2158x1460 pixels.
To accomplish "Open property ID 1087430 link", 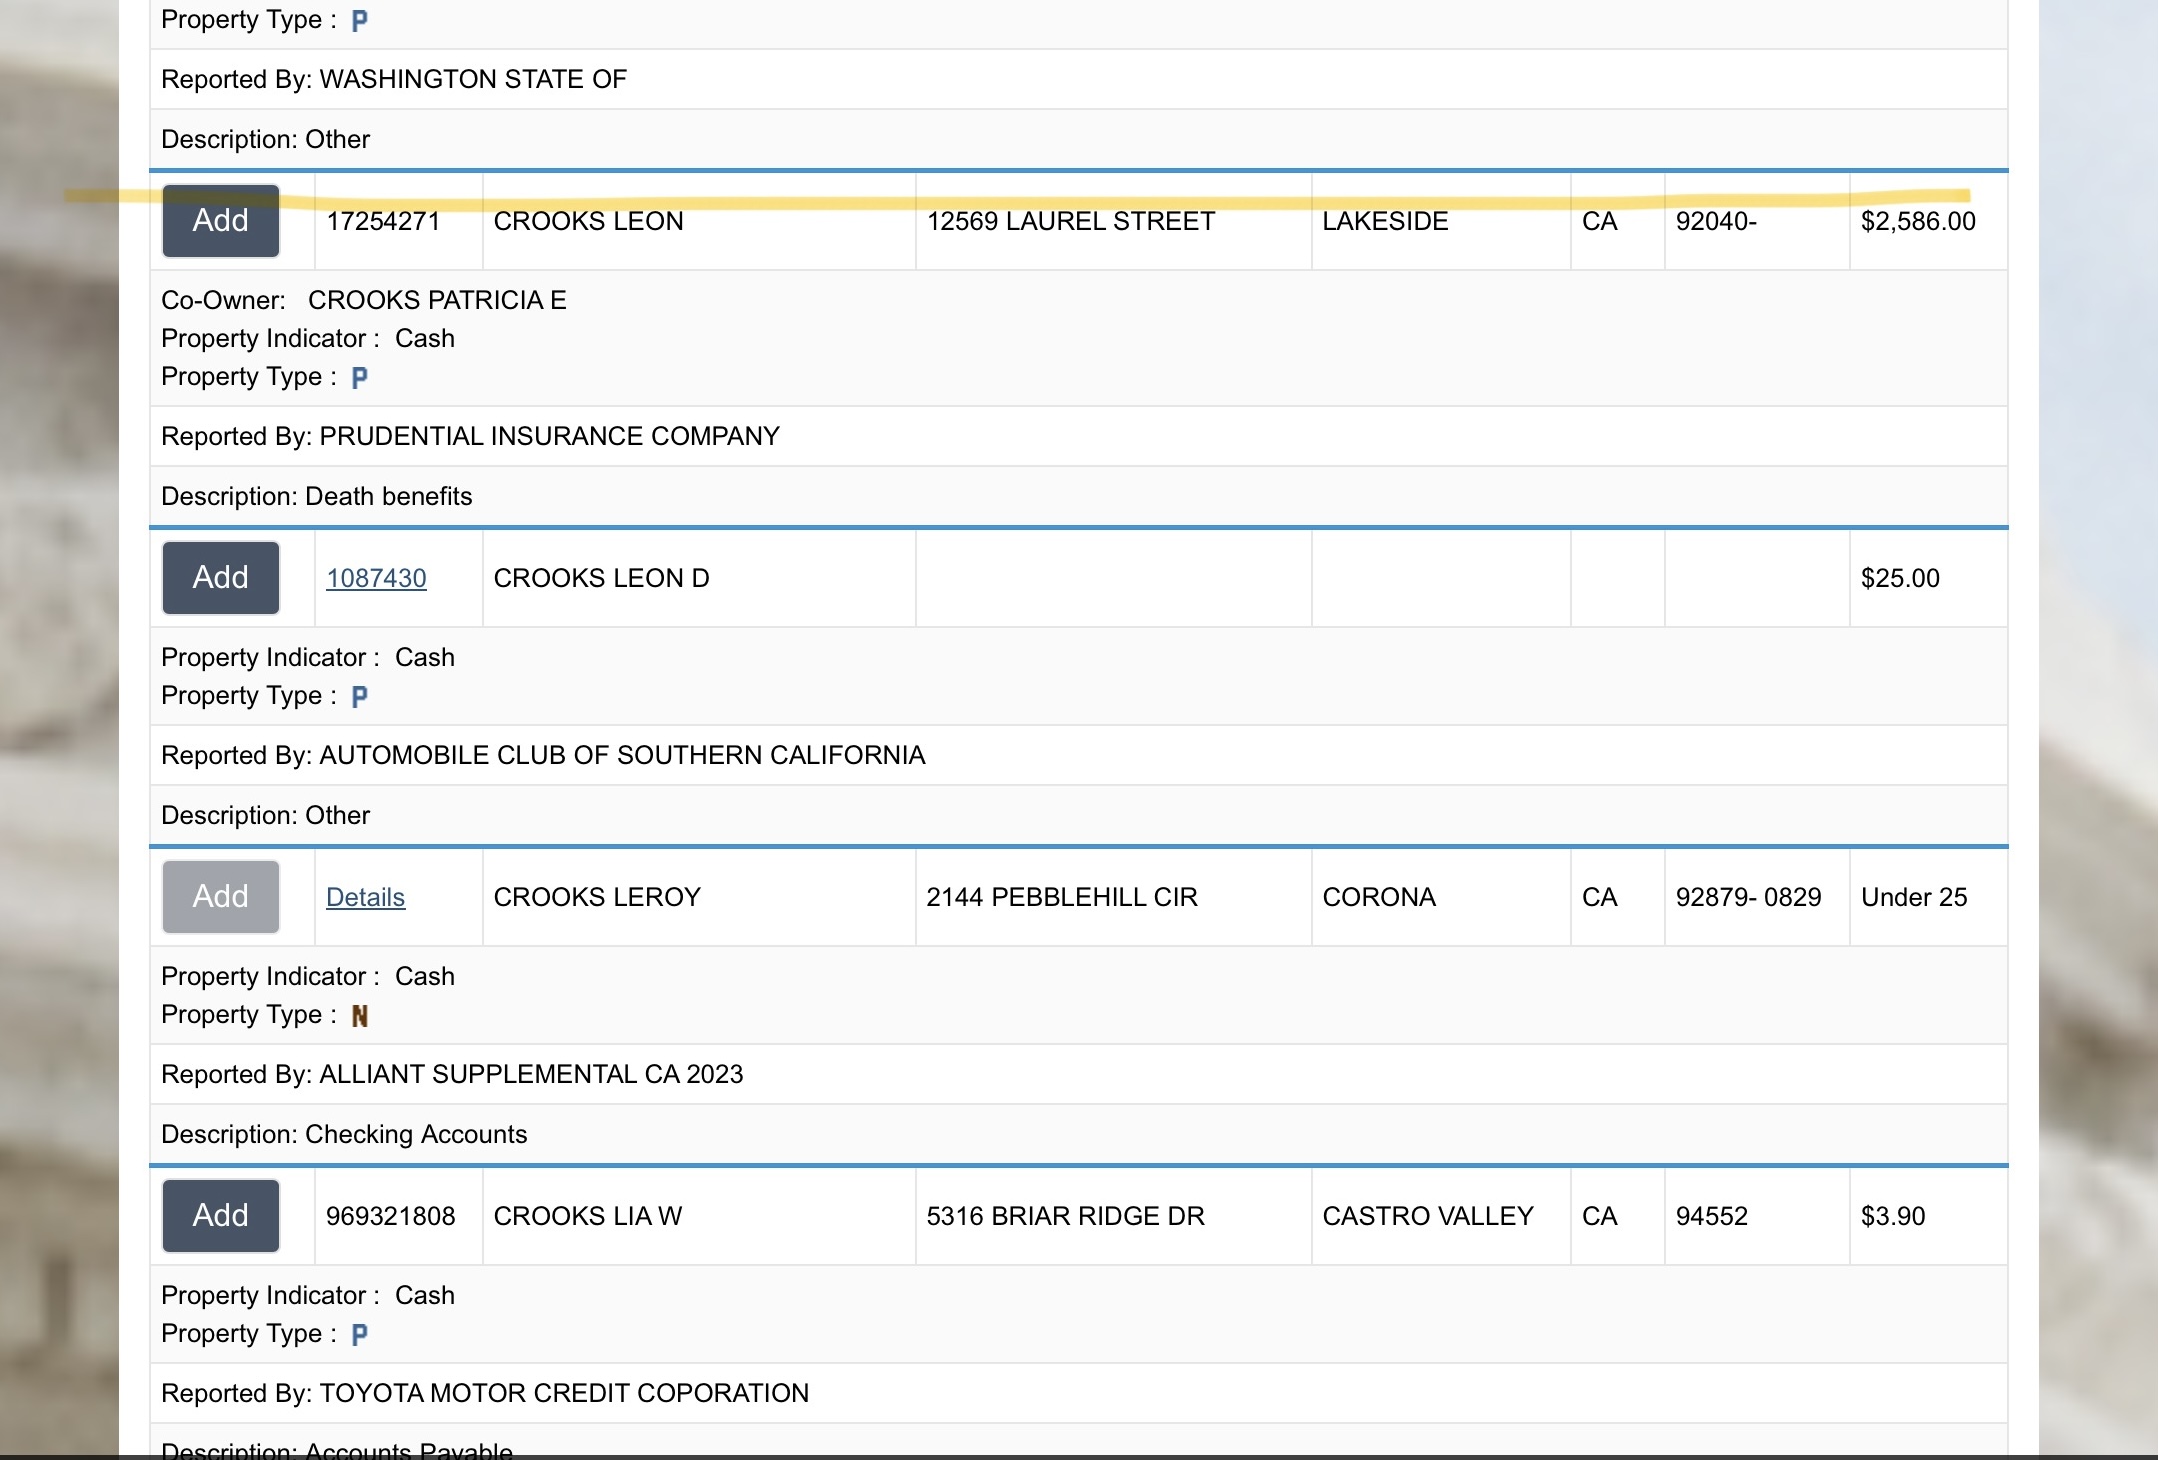I will (x=376, y=578).
